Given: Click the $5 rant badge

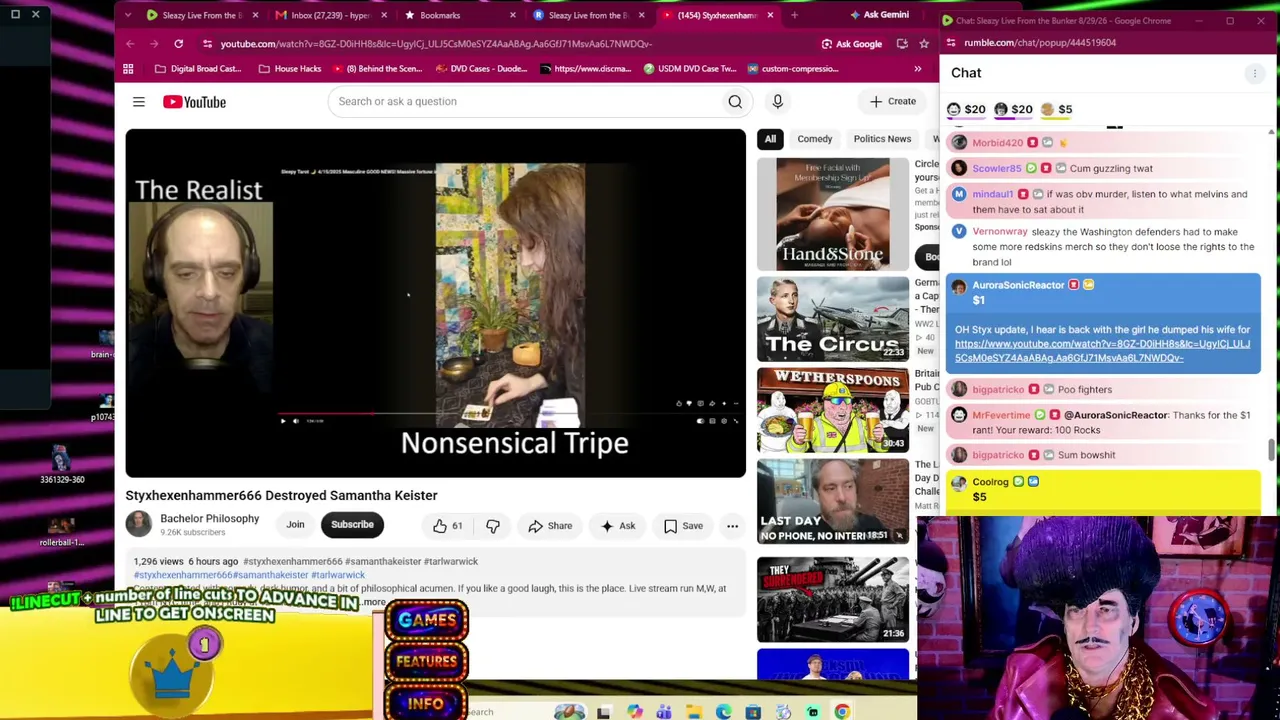Looking at the screenshot, I should pos(1056,110).
